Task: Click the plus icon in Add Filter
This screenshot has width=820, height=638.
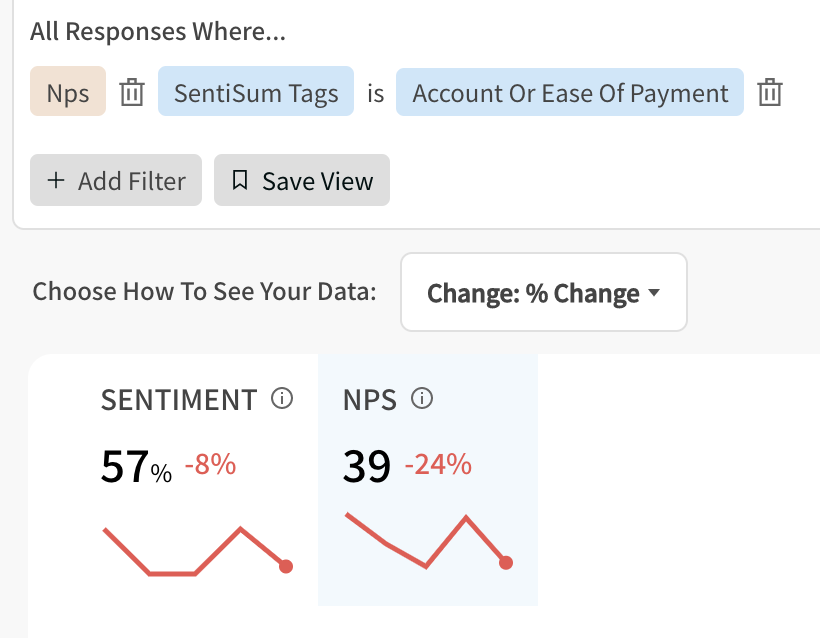Action: click(x=56, y=180)
